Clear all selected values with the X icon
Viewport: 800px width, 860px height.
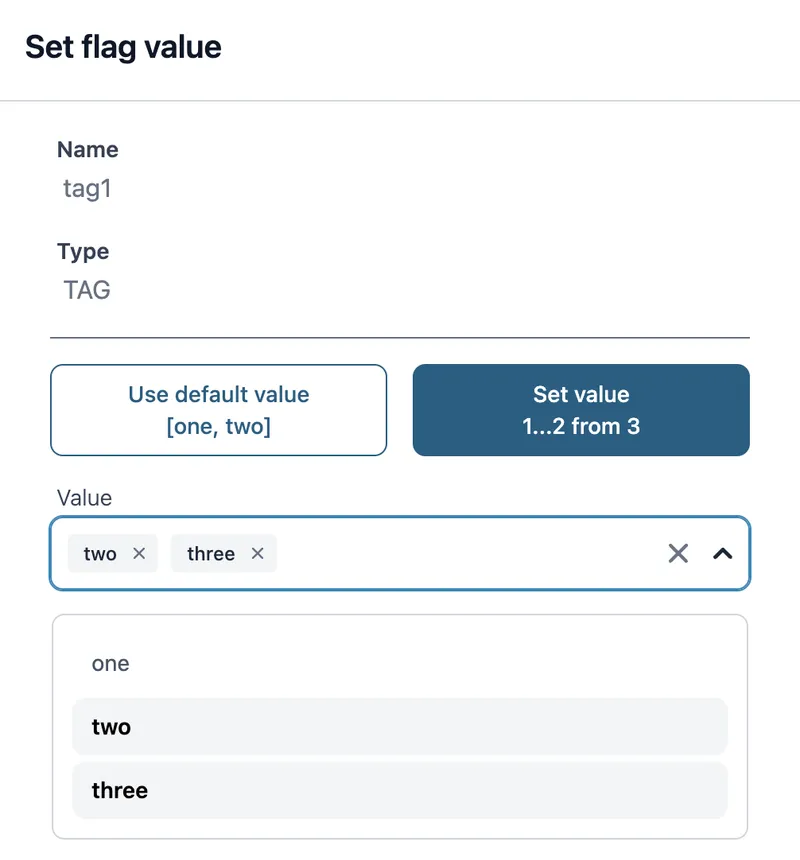click(677, 553)
